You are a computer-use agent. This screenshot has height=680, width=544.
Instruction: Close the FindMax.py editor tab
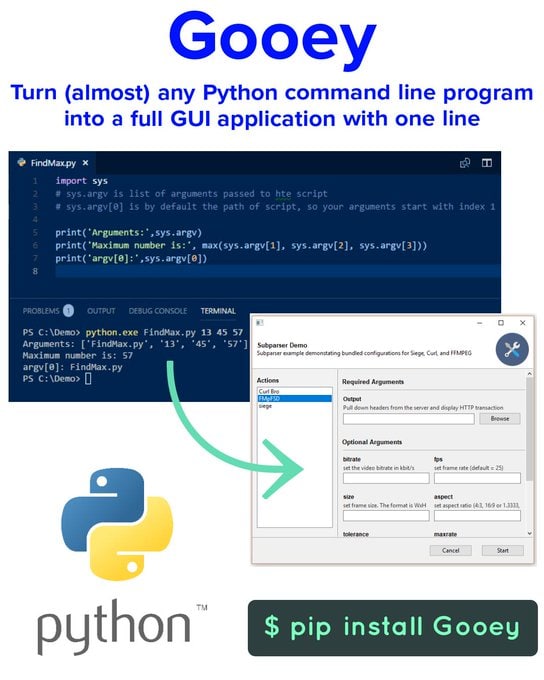click(x=85, y=163)
